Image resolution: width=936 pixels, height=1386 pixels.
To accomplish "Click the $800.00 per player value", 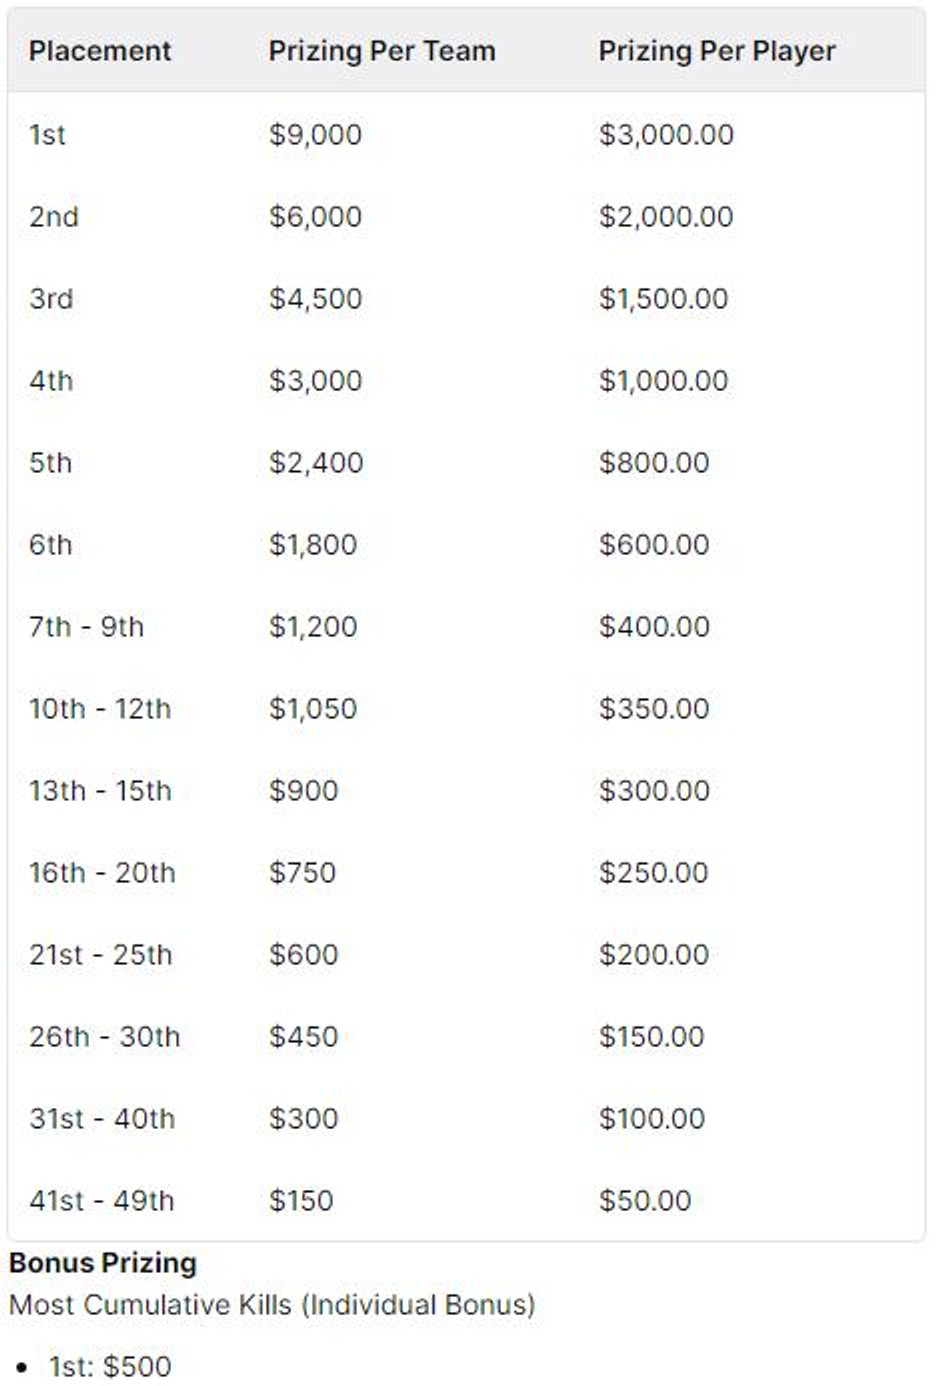I will (654, 463).
